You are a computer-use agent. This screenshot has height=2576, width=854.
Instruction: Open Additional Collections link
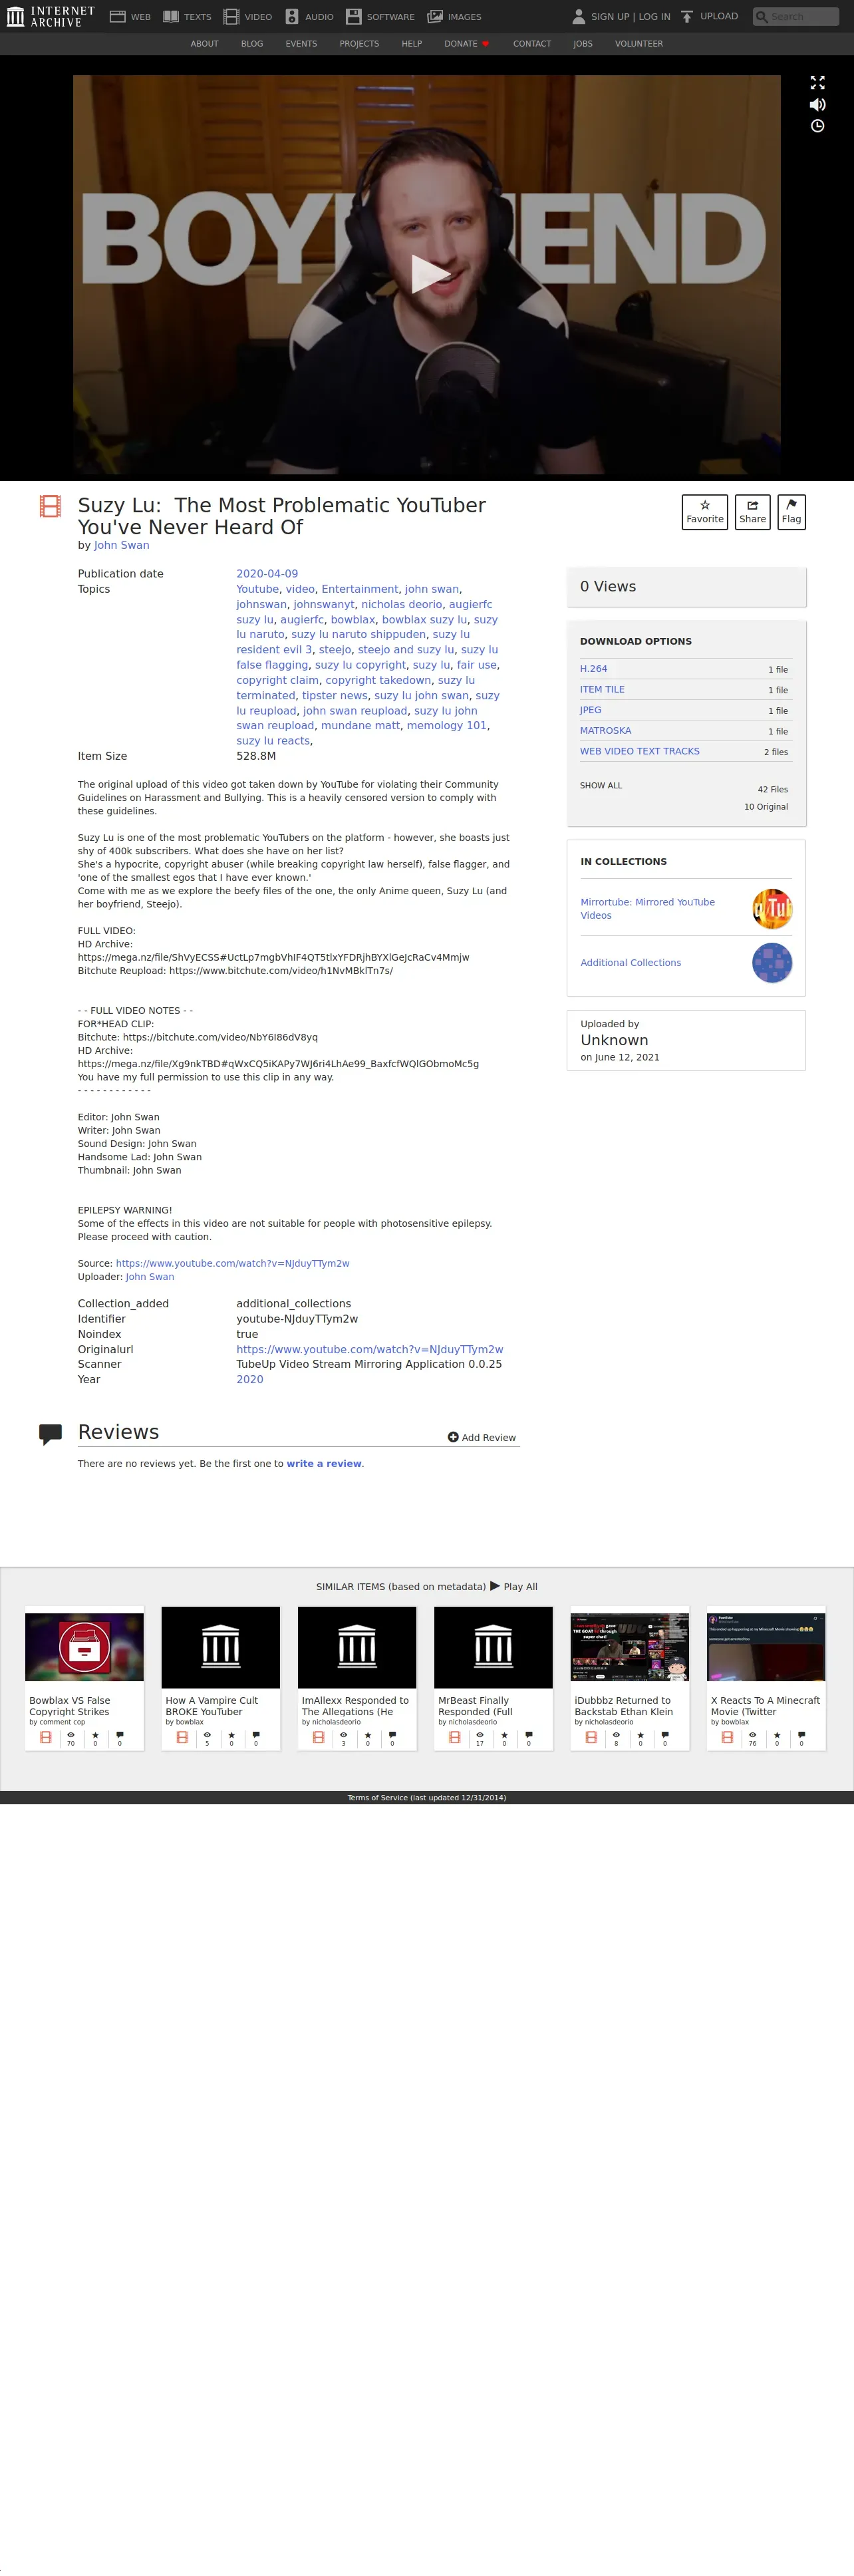coord(631,963)
